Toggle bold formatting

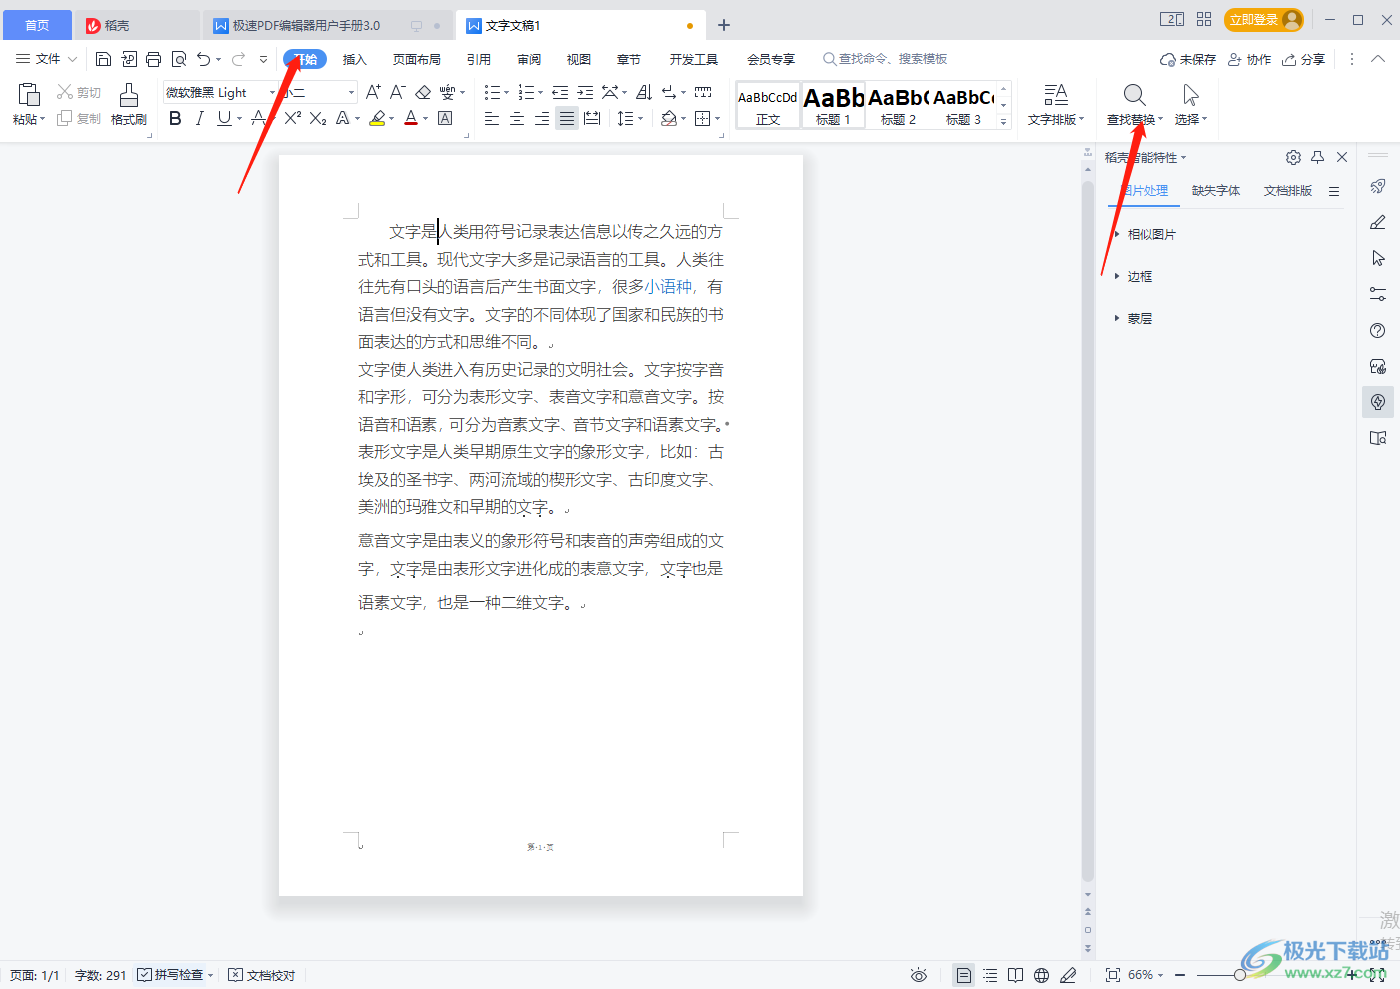[175, 118]
